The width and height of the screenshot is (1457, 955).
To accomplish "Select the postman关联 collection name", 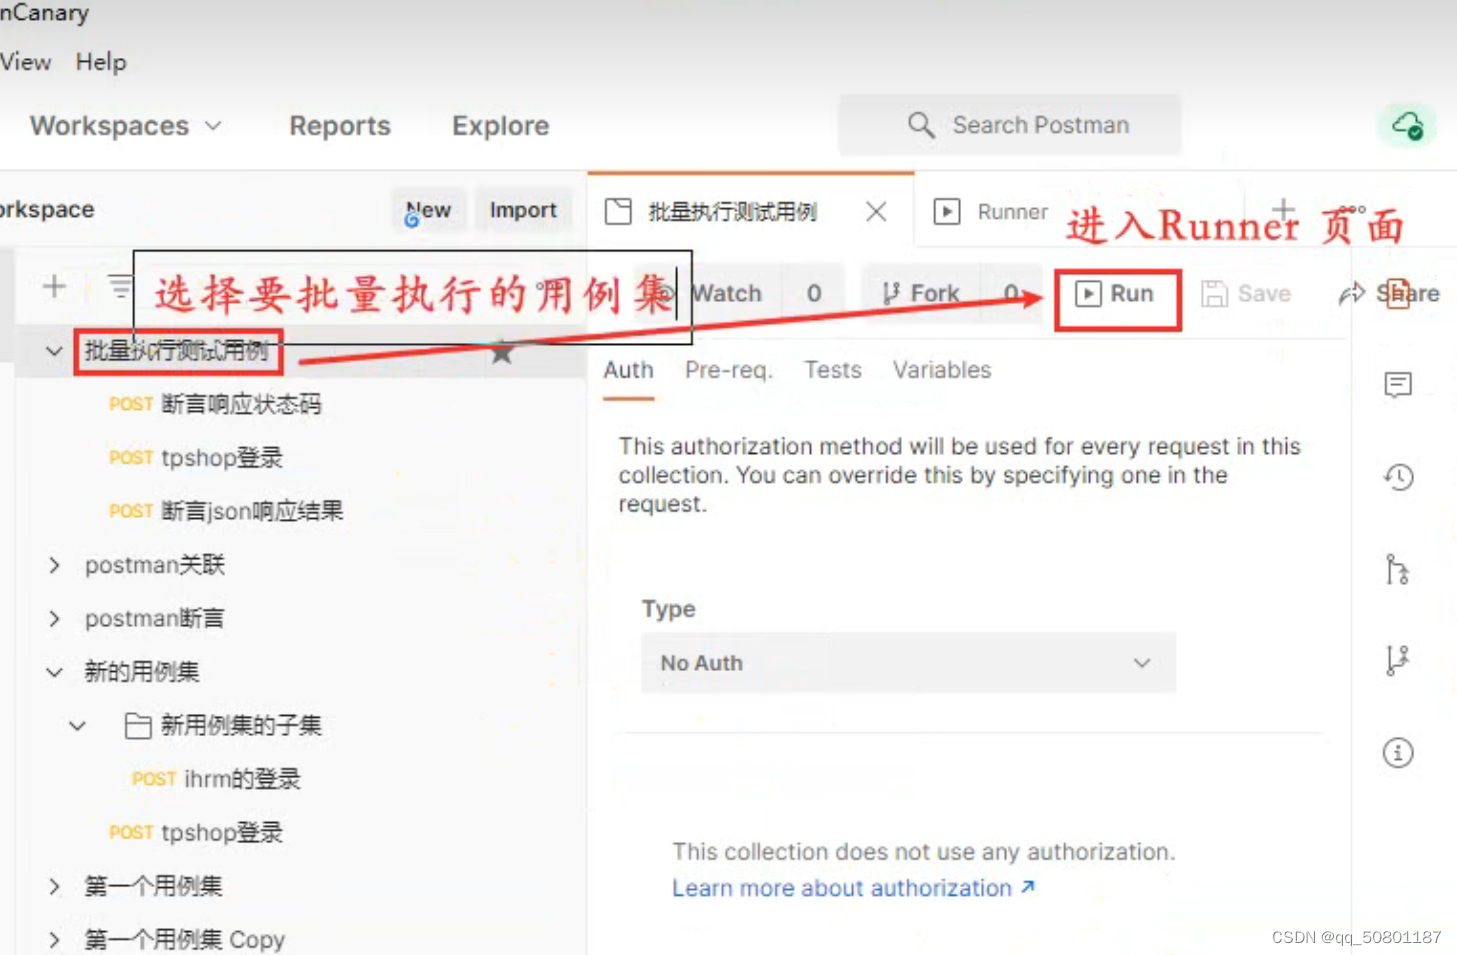I will click(155, 565).
